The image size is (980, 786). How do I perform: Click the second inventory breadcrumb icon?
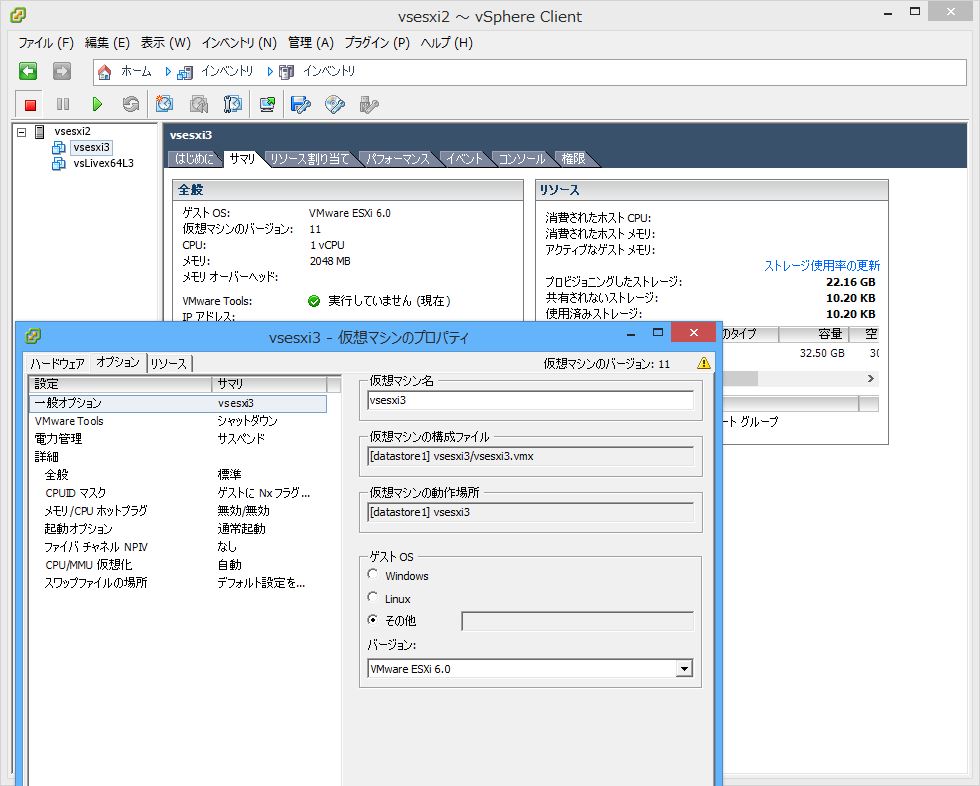286,72
